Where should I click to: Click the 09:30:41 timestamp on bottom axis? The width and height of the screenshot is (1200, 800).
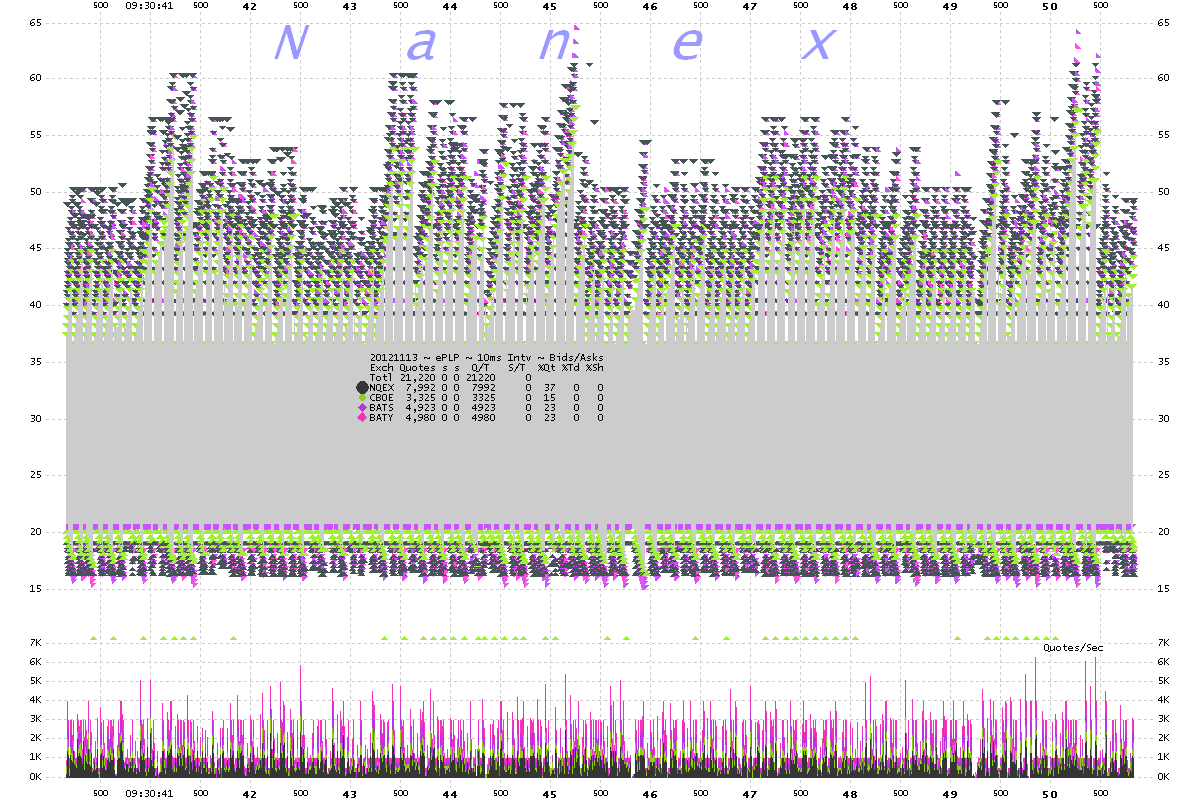pos(149,794)
